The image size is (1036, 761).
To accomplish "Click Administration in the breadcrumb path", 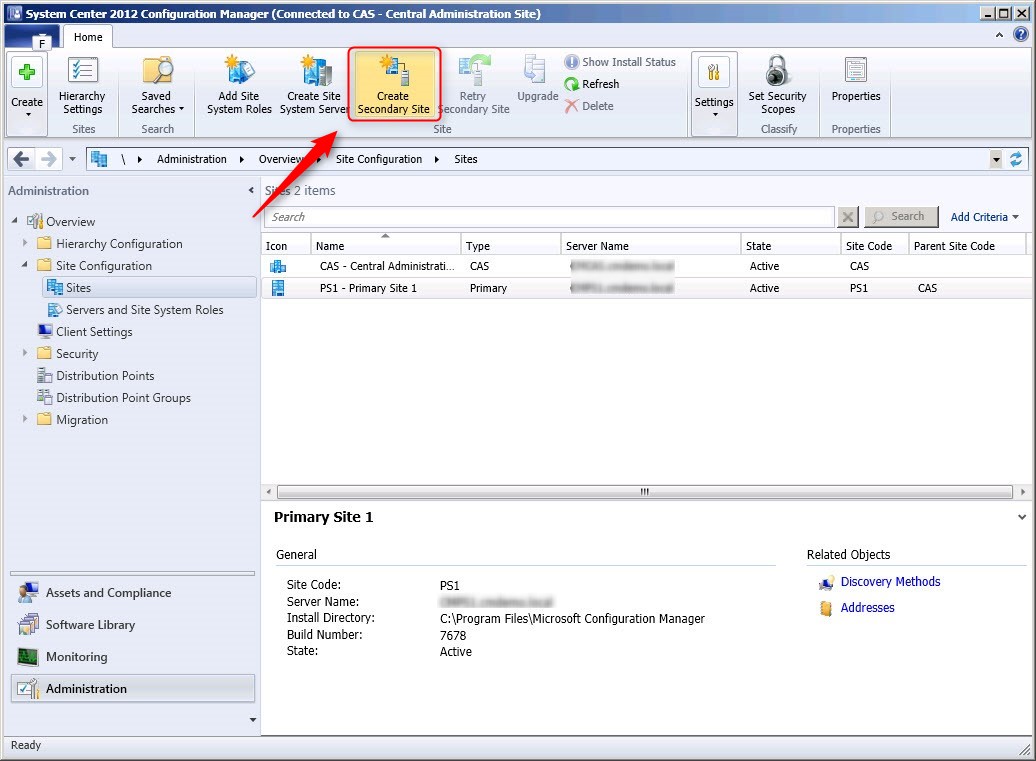I will (x=192, y=159).
